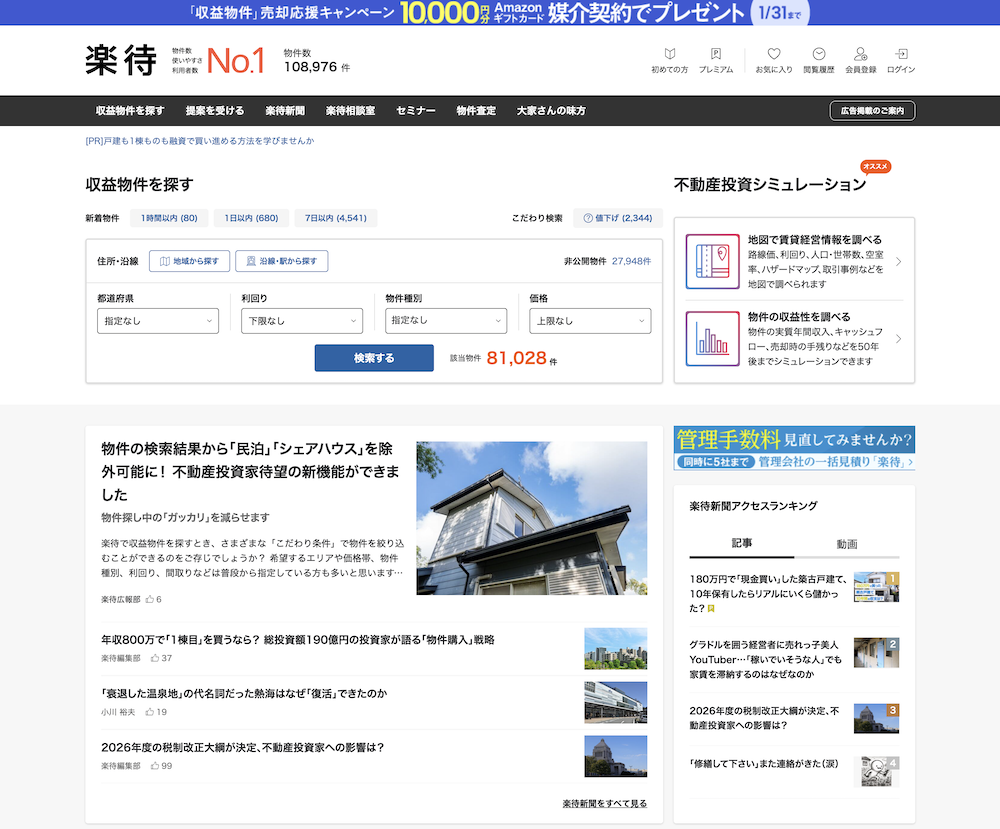Click the featured house article thumbnail
Viewport: 1000px width, 829px height.
click(x=531, y=518)
